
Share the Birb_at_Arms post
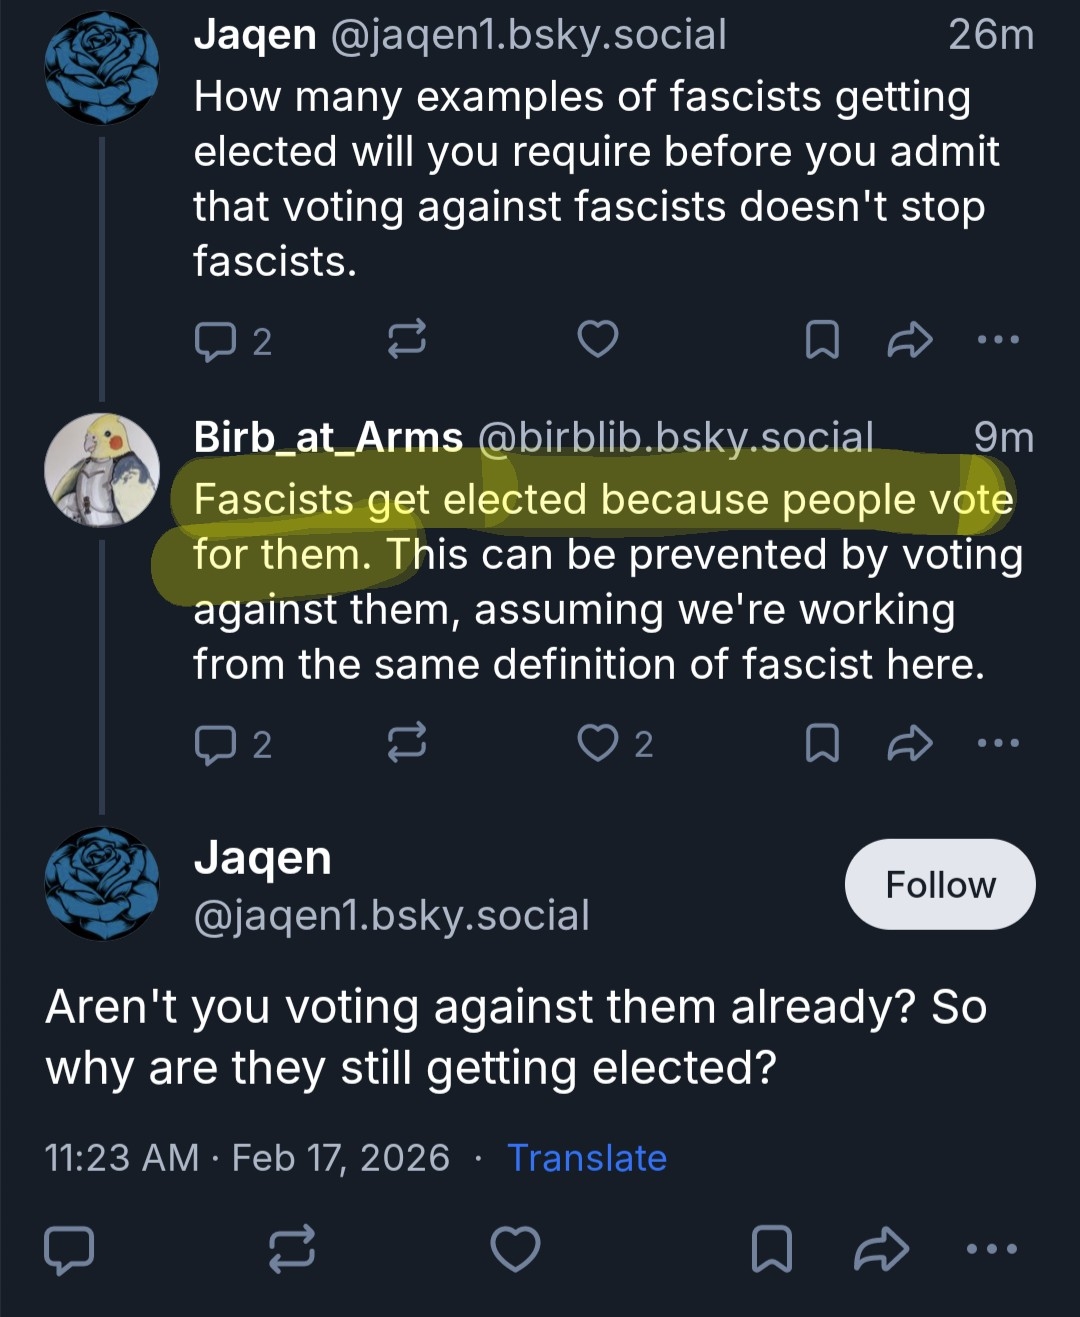909,743
